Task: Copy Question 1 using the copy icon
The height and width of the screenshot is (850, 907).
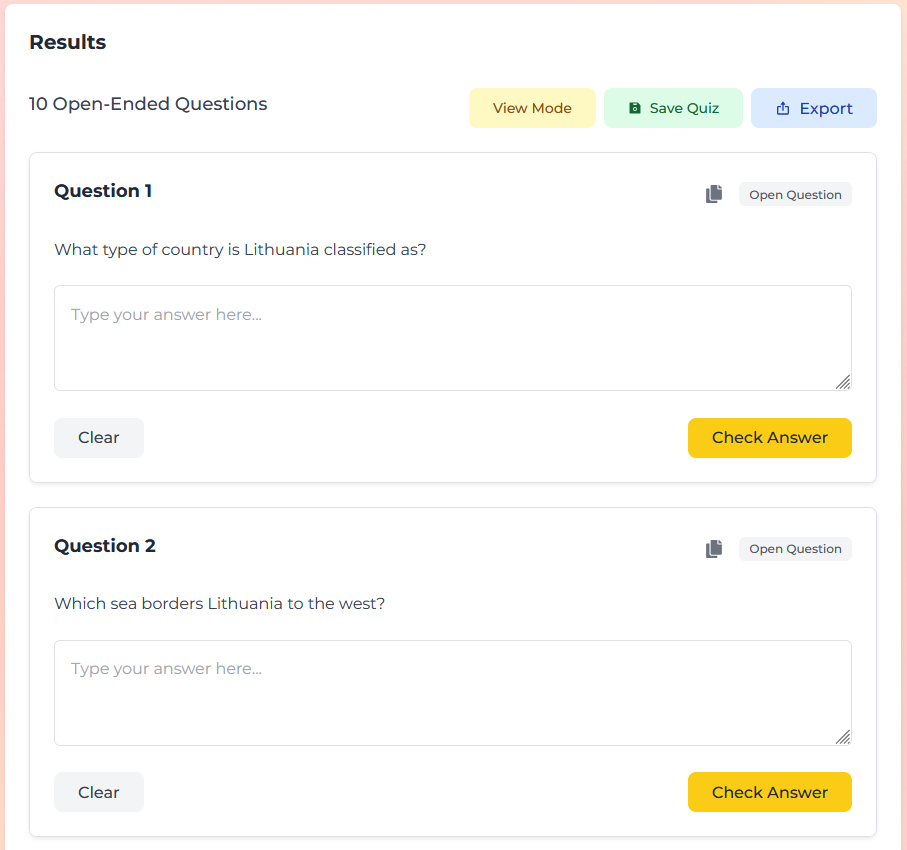Action: (713, 194)
